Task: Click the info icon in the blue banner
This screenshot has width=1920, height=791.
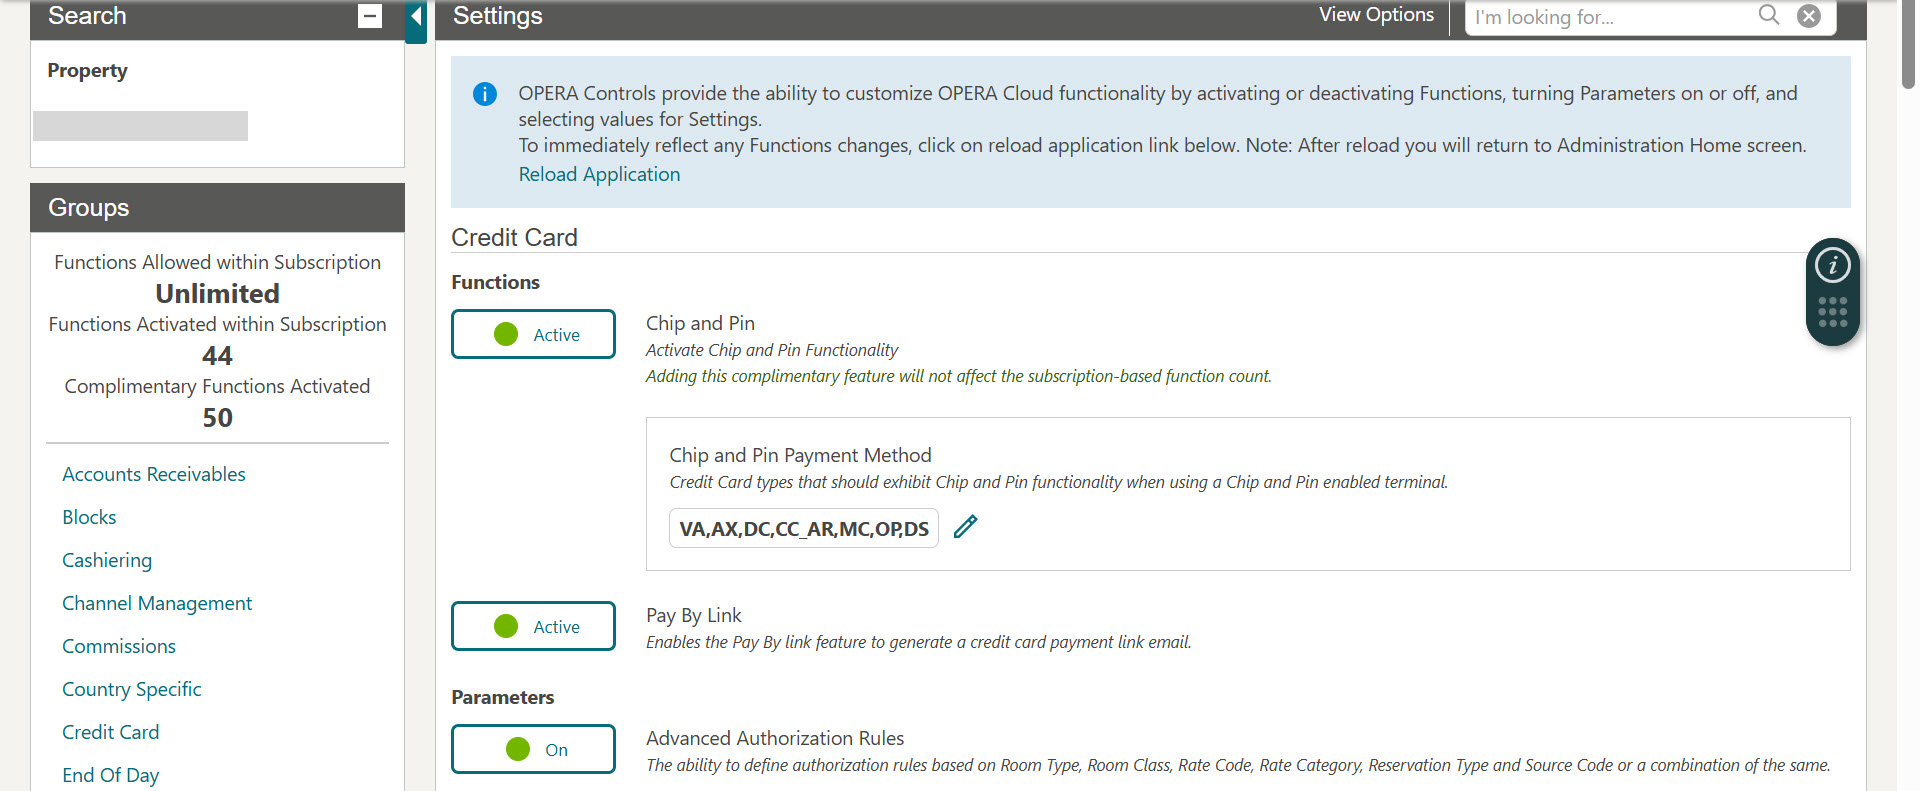Action: click(x=484, y=93)
